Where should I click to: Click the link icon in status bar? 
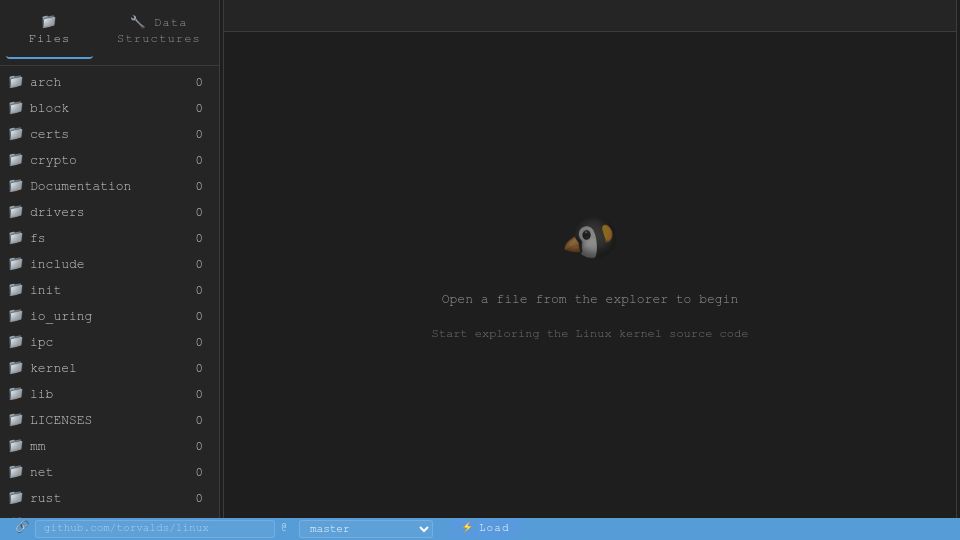21,527
